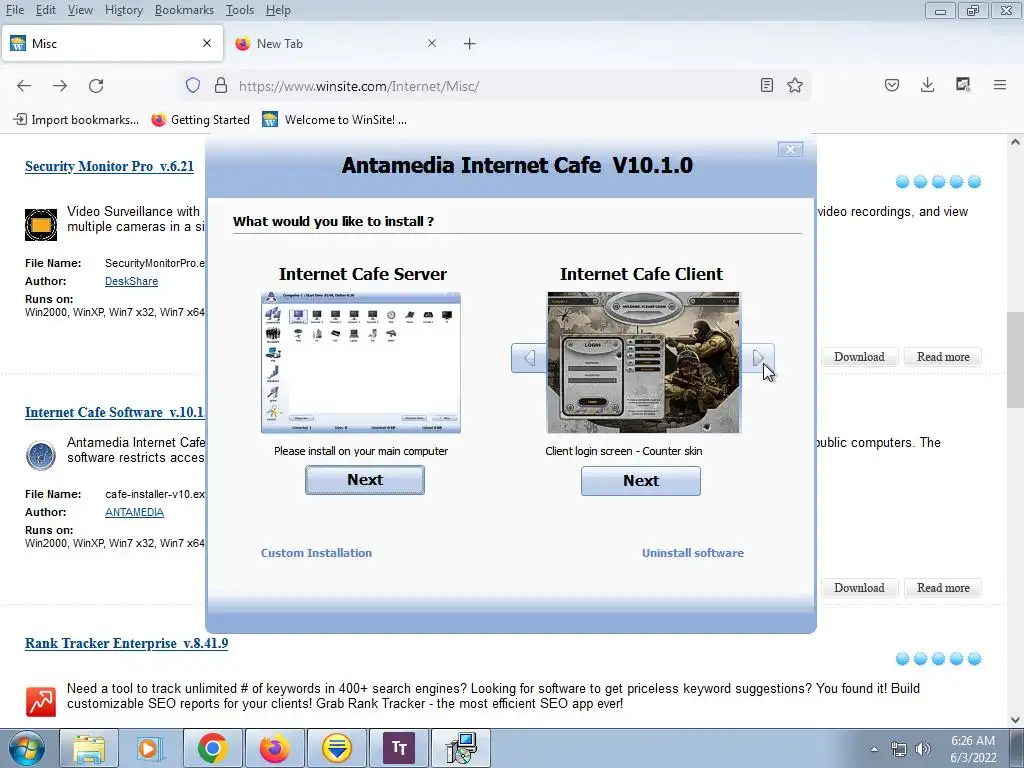
Task: Open the Edit menu
Action: [46, 10]
